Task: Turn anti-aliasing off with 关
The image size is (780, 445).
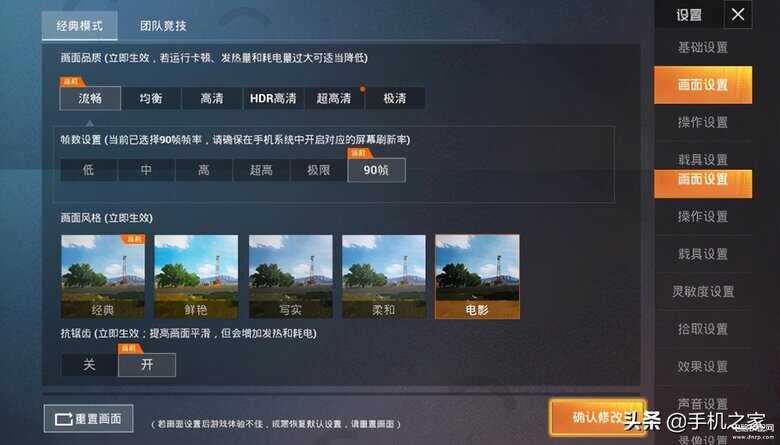Action: 89,365
